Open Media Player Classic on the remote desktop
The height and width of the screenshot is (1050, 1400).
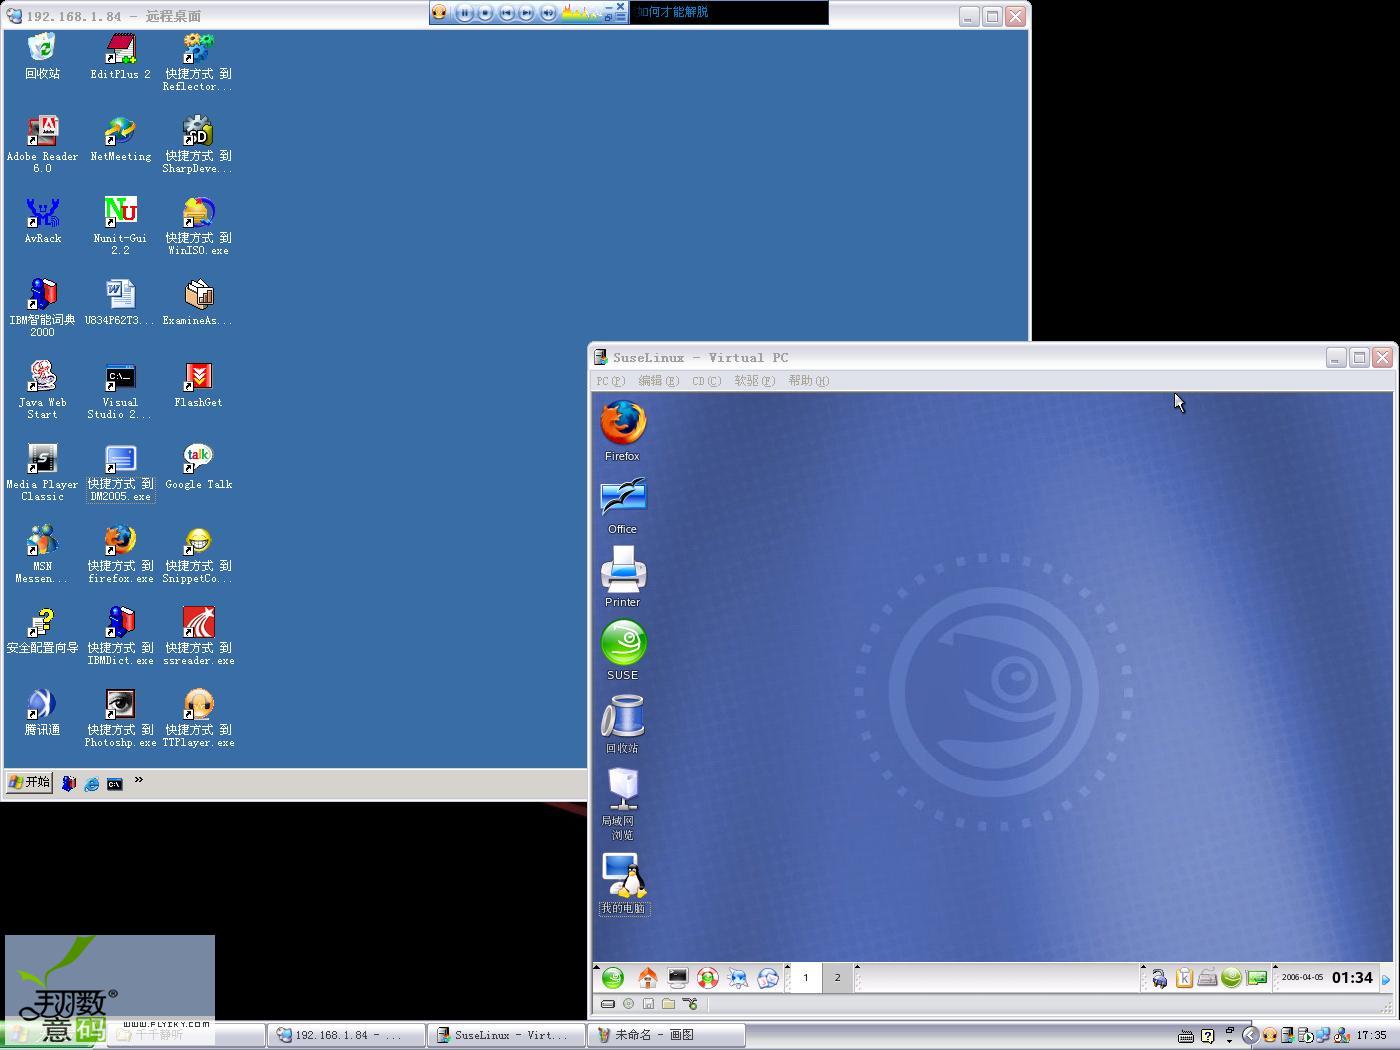click(x=42, y=472)
